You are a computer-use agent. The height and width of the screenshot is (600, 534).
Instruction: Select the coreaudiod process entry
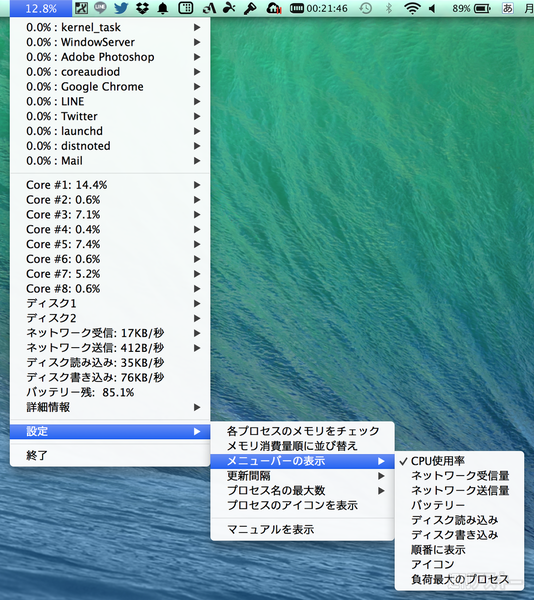click(110, 72)
